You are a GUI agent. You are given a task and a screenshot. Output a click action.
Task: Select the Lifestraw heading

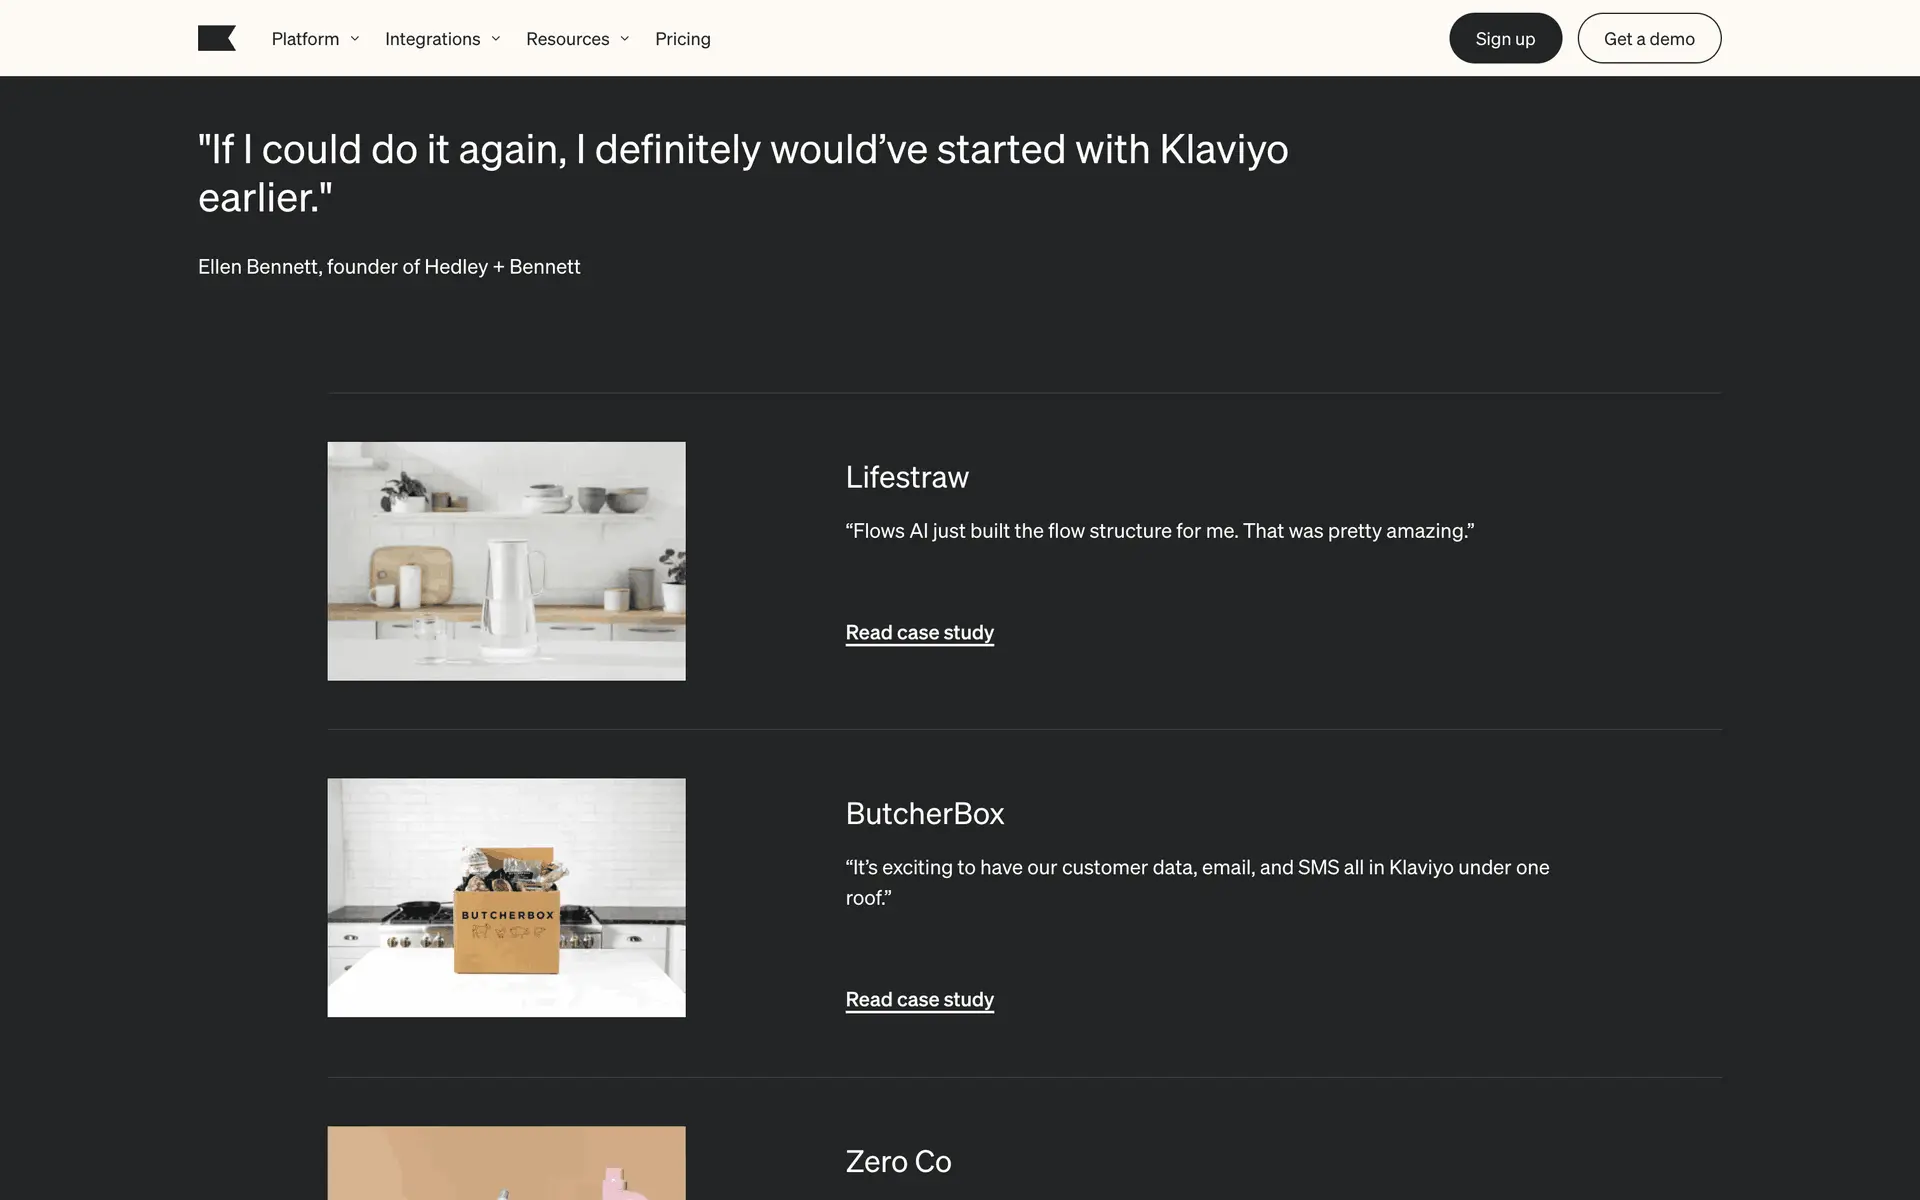point(906,477)
